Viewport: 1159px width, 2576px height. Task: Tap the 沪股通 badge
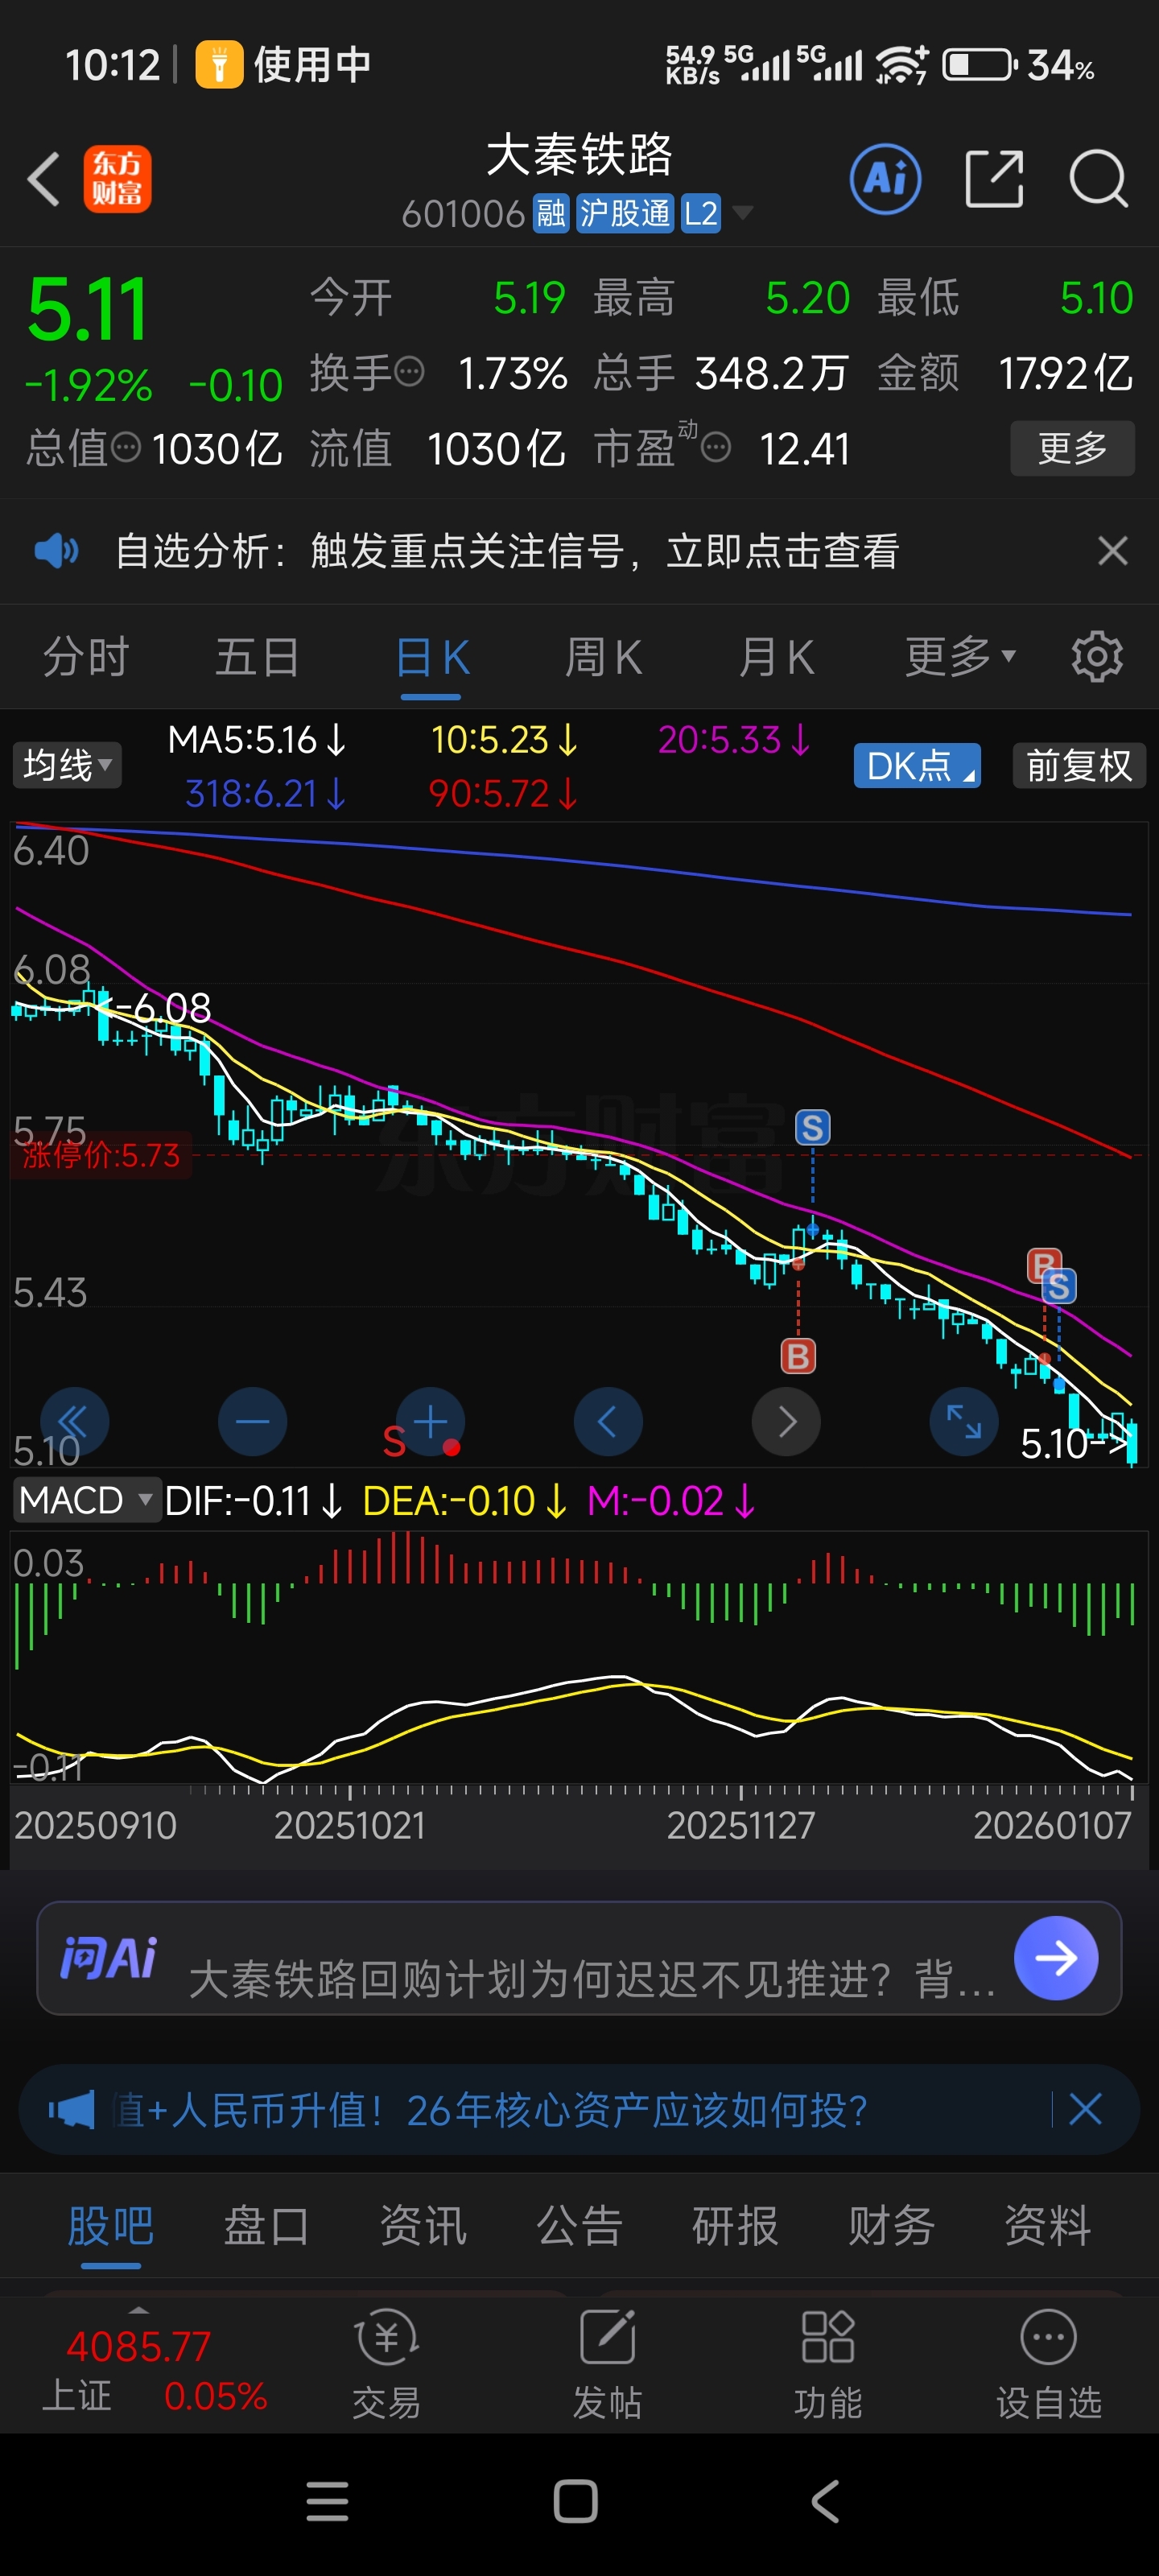[x=625, y=213]
